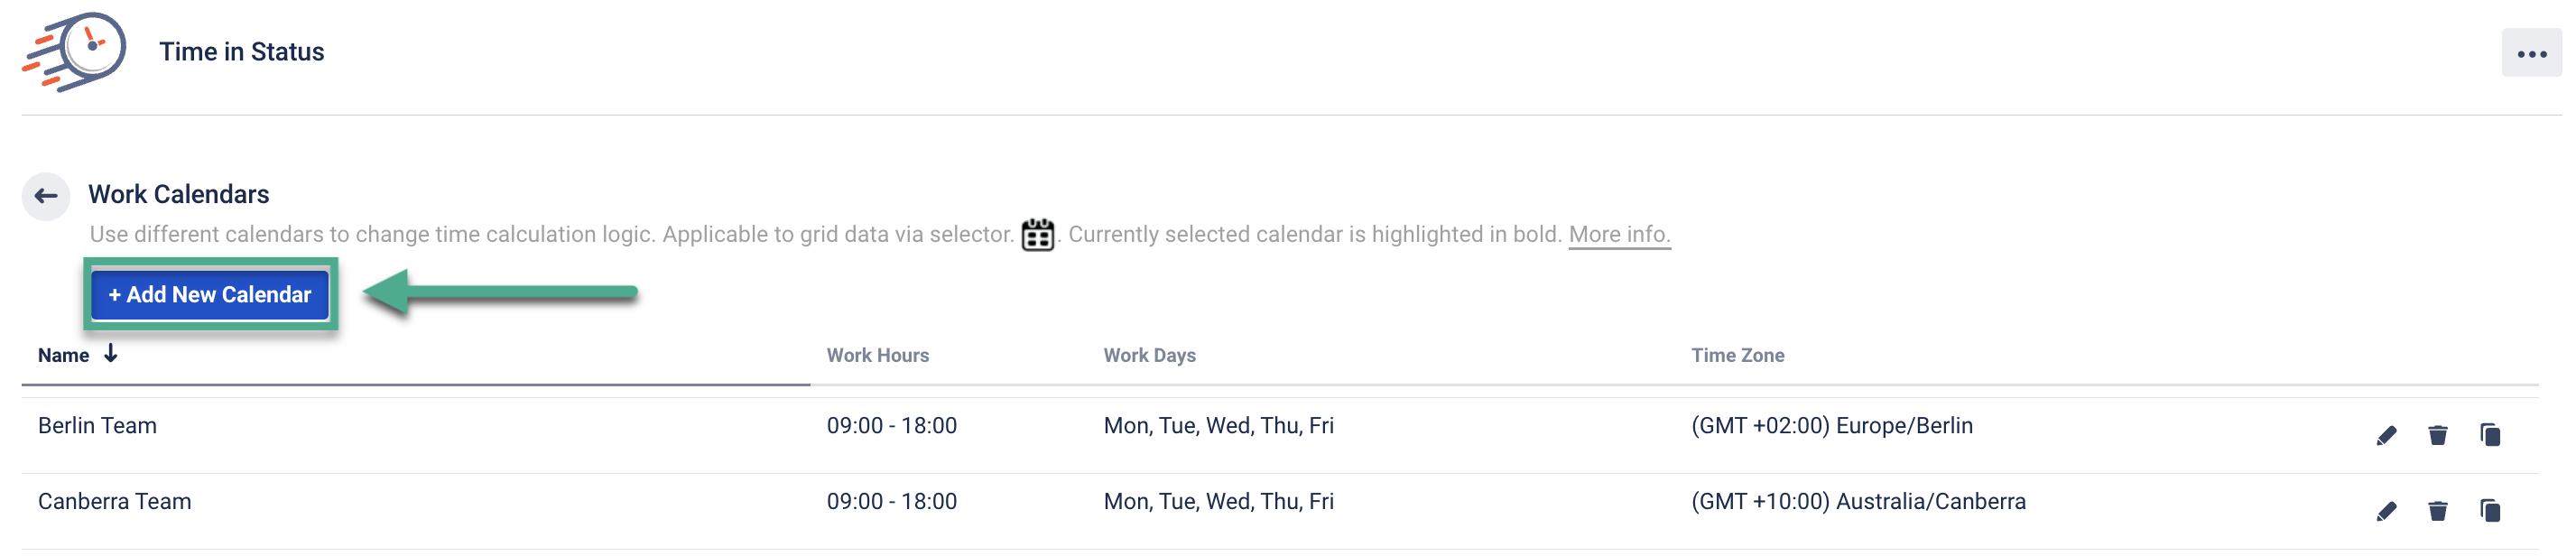Delete the Canberra Team calendar

point(2437,511)
